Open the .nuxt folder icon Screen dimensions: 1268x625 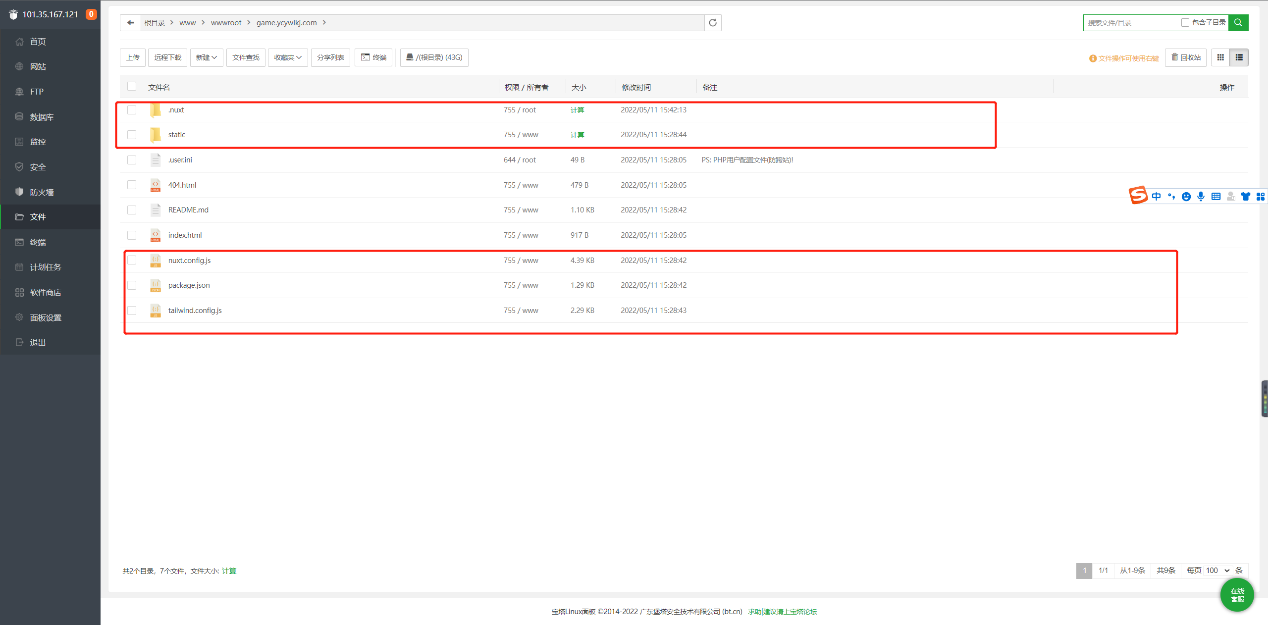pyautogui.click(x=155, y=110)
